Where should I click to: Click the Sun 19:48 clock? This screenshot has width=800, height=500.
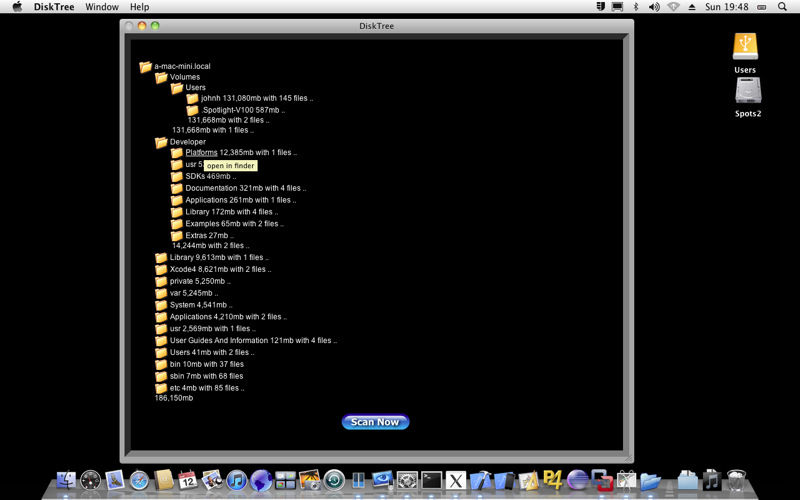727,7
